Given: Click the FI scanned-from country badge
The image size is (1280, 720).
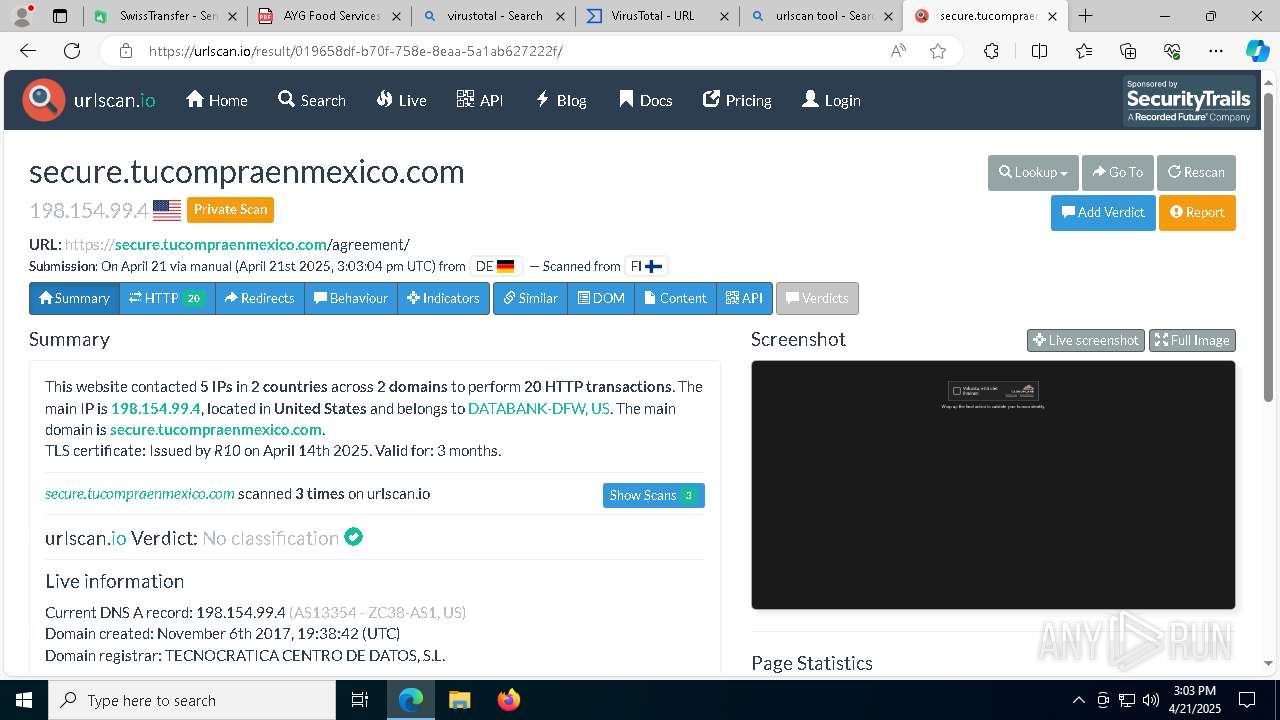Looking at the screenshot, I should [x=645, y=266].
